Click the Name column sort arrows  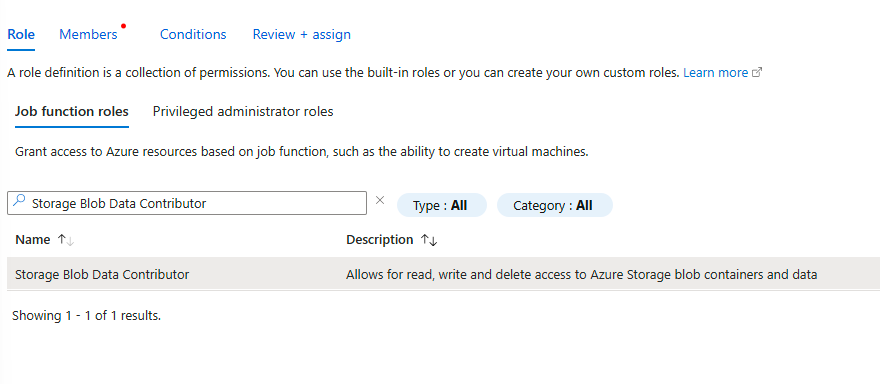(x=66, y=240)
